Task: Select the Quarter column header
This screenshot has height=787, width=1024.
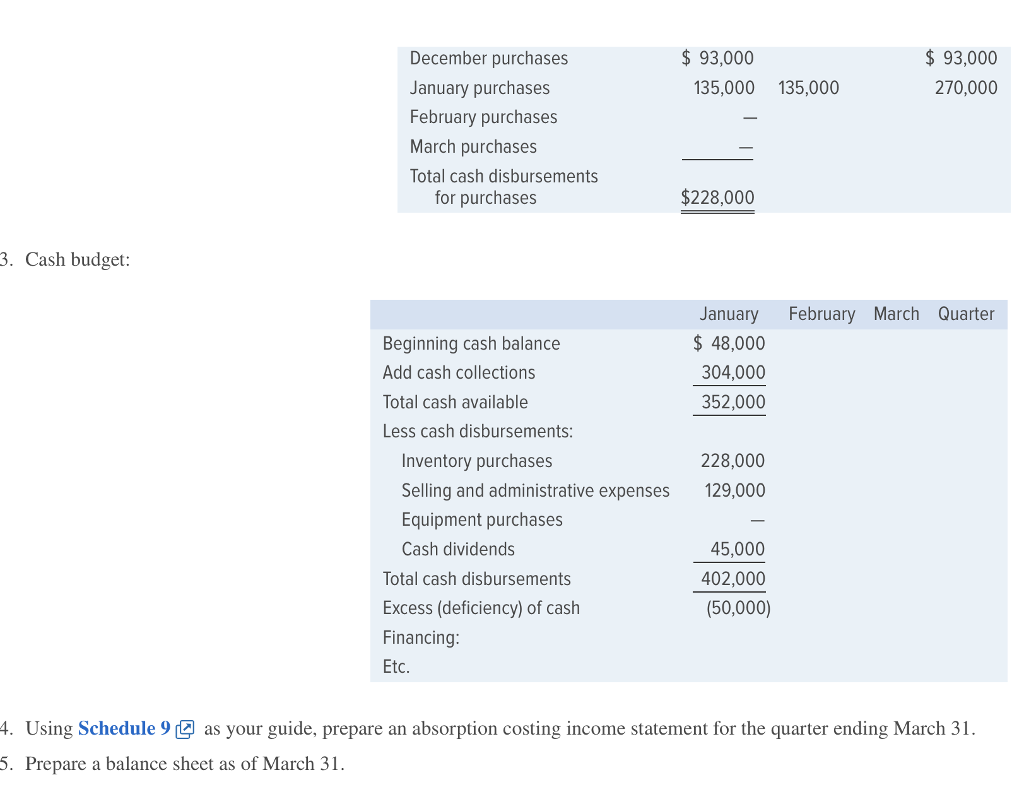Action: [966, 314]
